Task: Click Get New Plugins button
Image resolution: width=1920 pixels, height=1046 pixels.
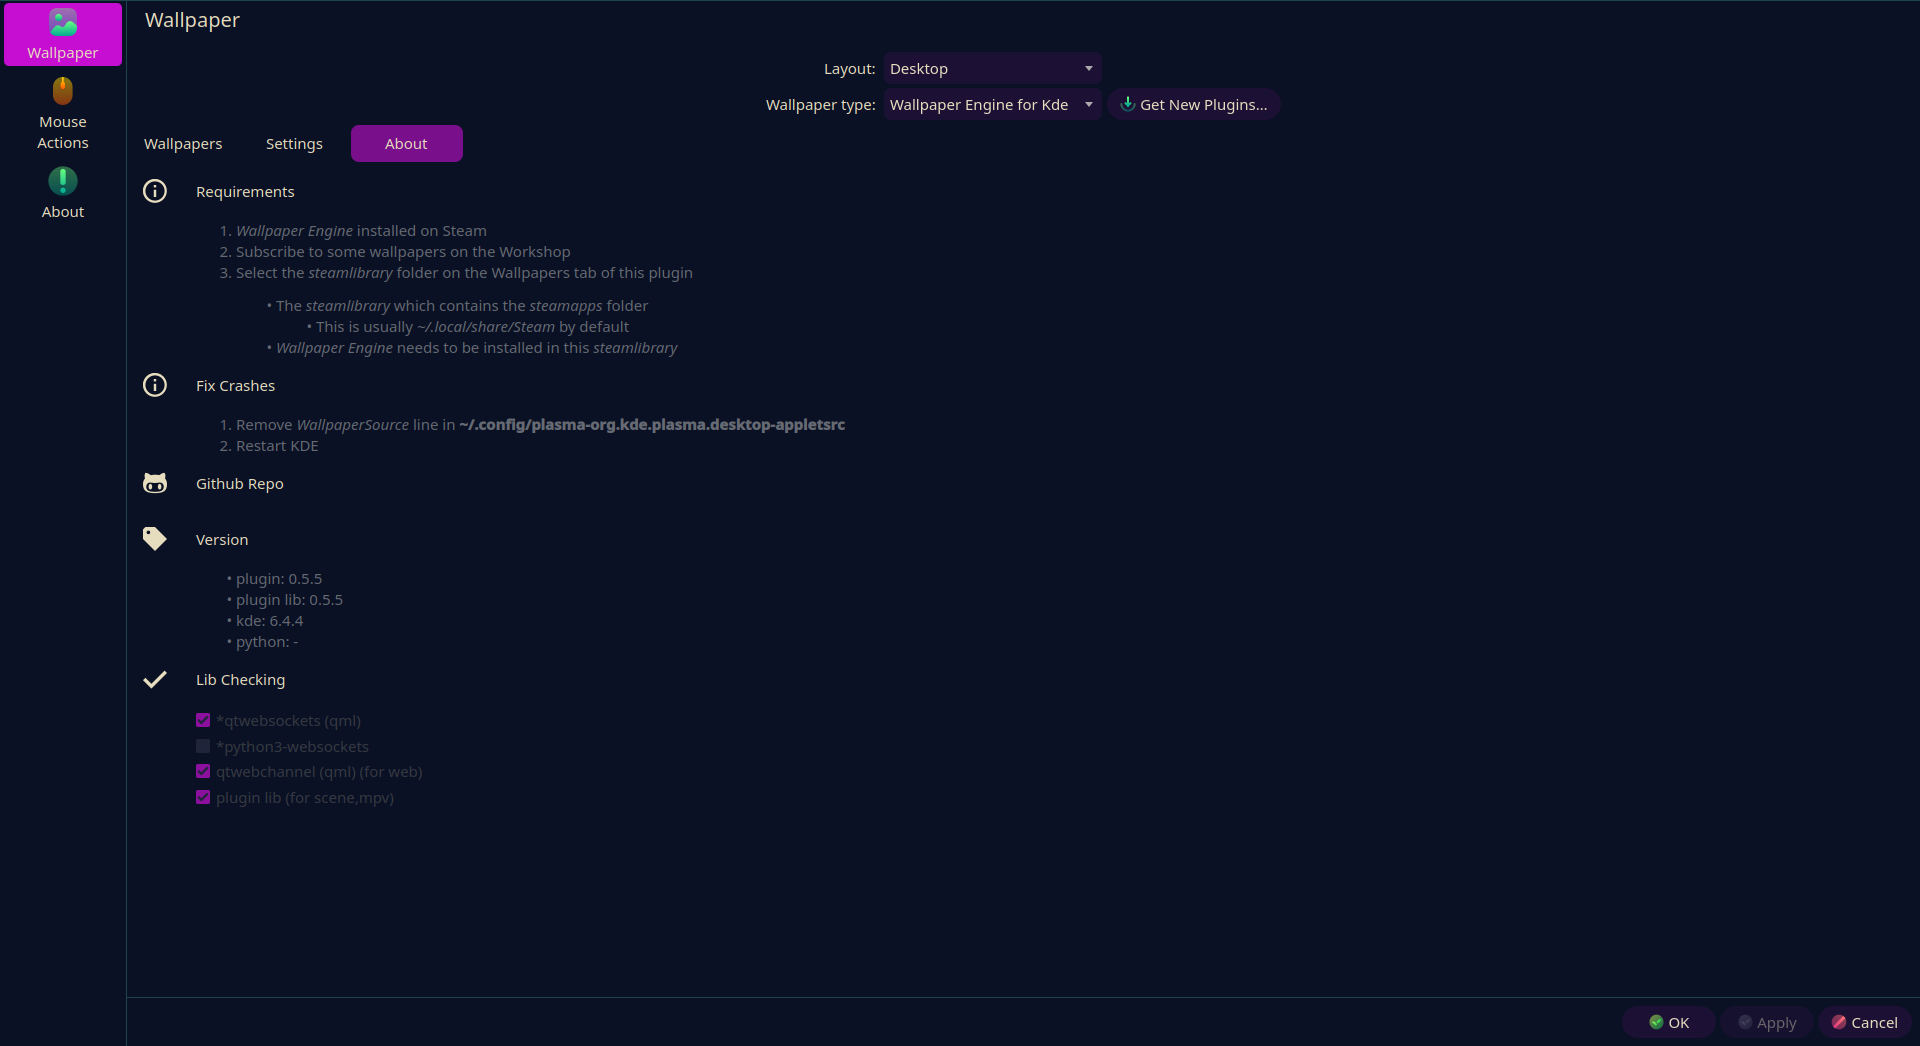Action: tap(1194, 105)
